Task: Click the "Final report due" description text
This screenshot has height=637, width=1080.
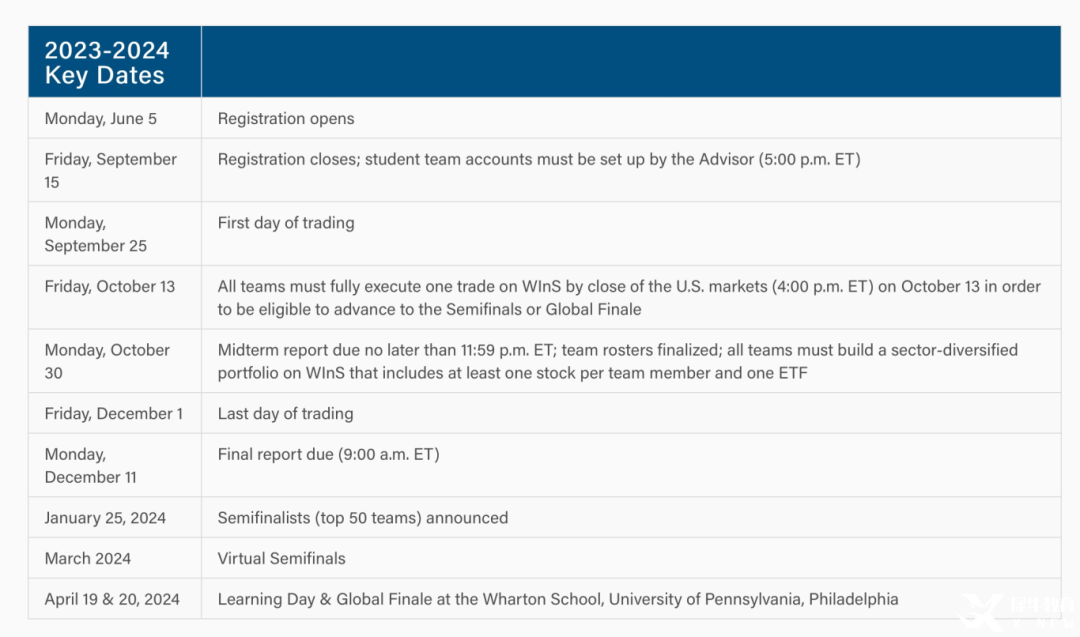Action: (328, 455)
